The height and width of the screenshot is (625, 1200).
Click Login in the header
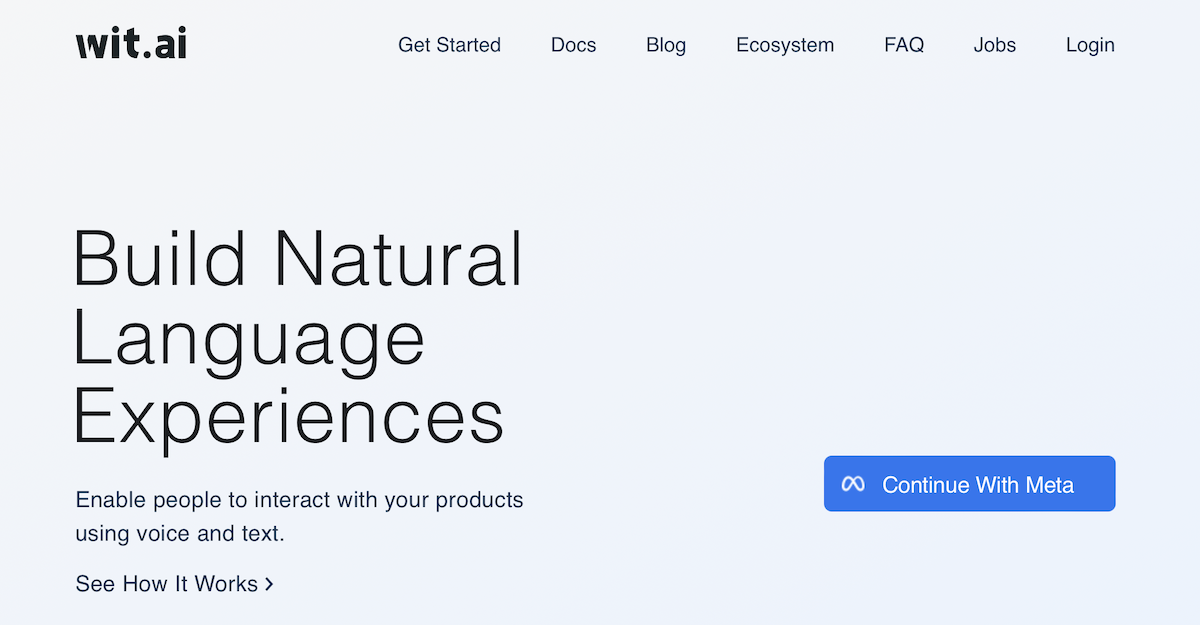(1090, 45)
